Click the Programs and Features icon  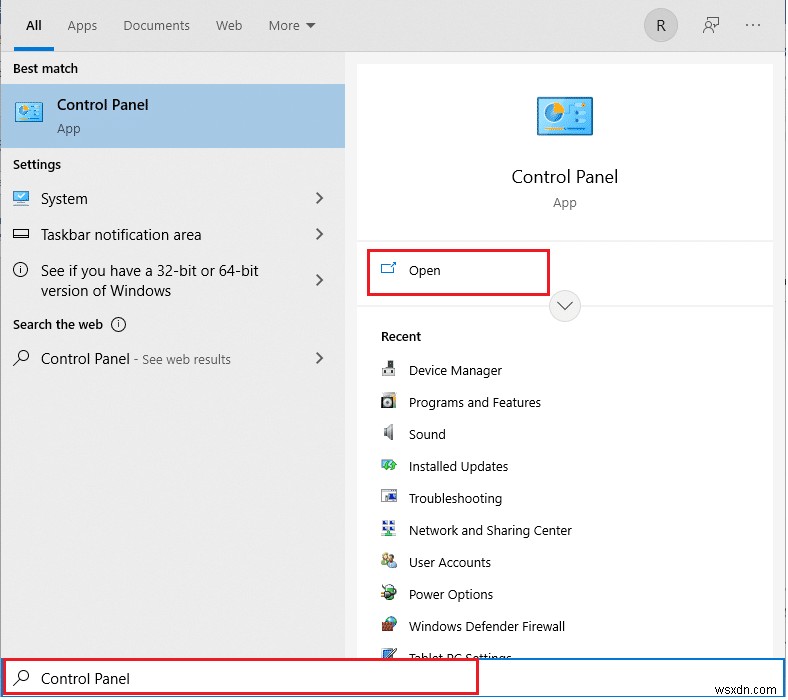click(389, 402)
